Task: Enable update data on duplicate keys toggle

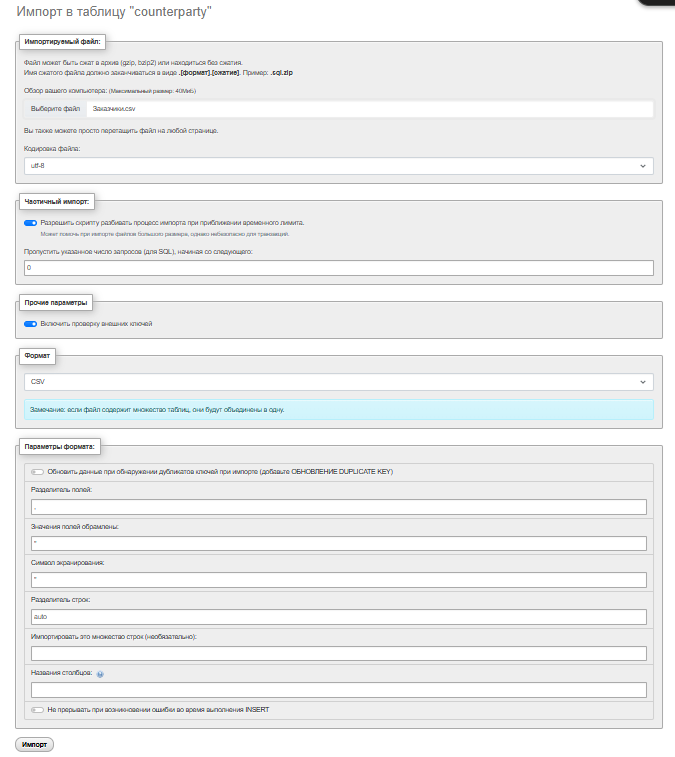Action: pyautogui.click(x=37, y=472)
